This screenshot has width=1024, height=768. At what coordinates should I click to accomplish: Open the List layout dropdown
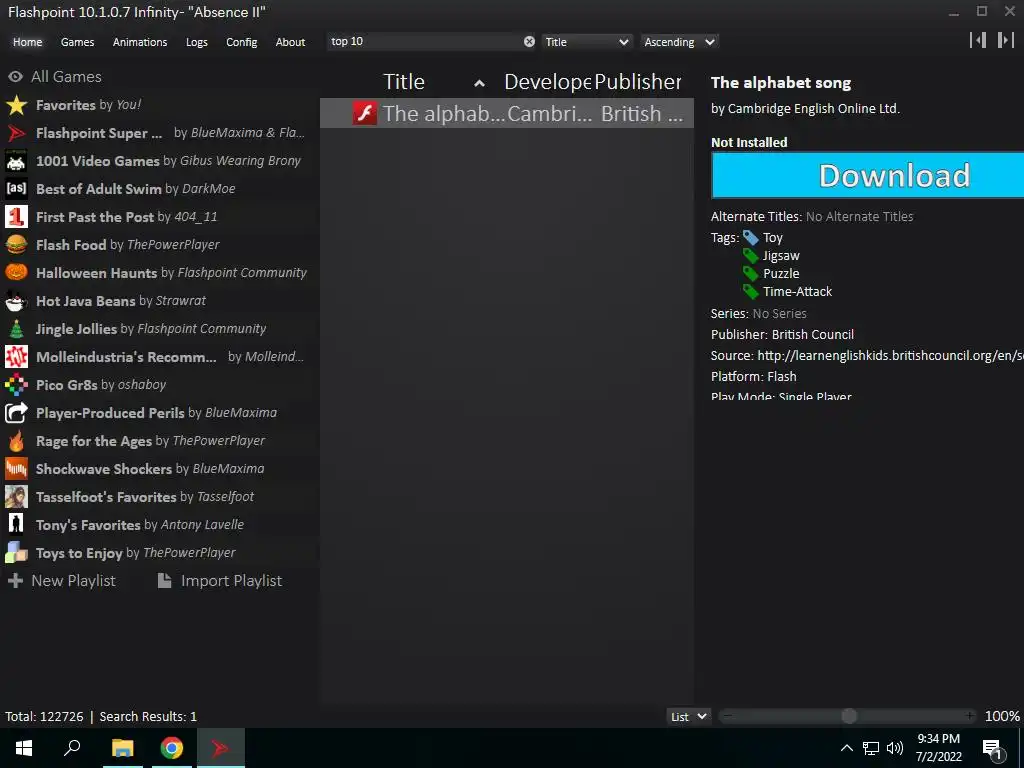point(688,716)
